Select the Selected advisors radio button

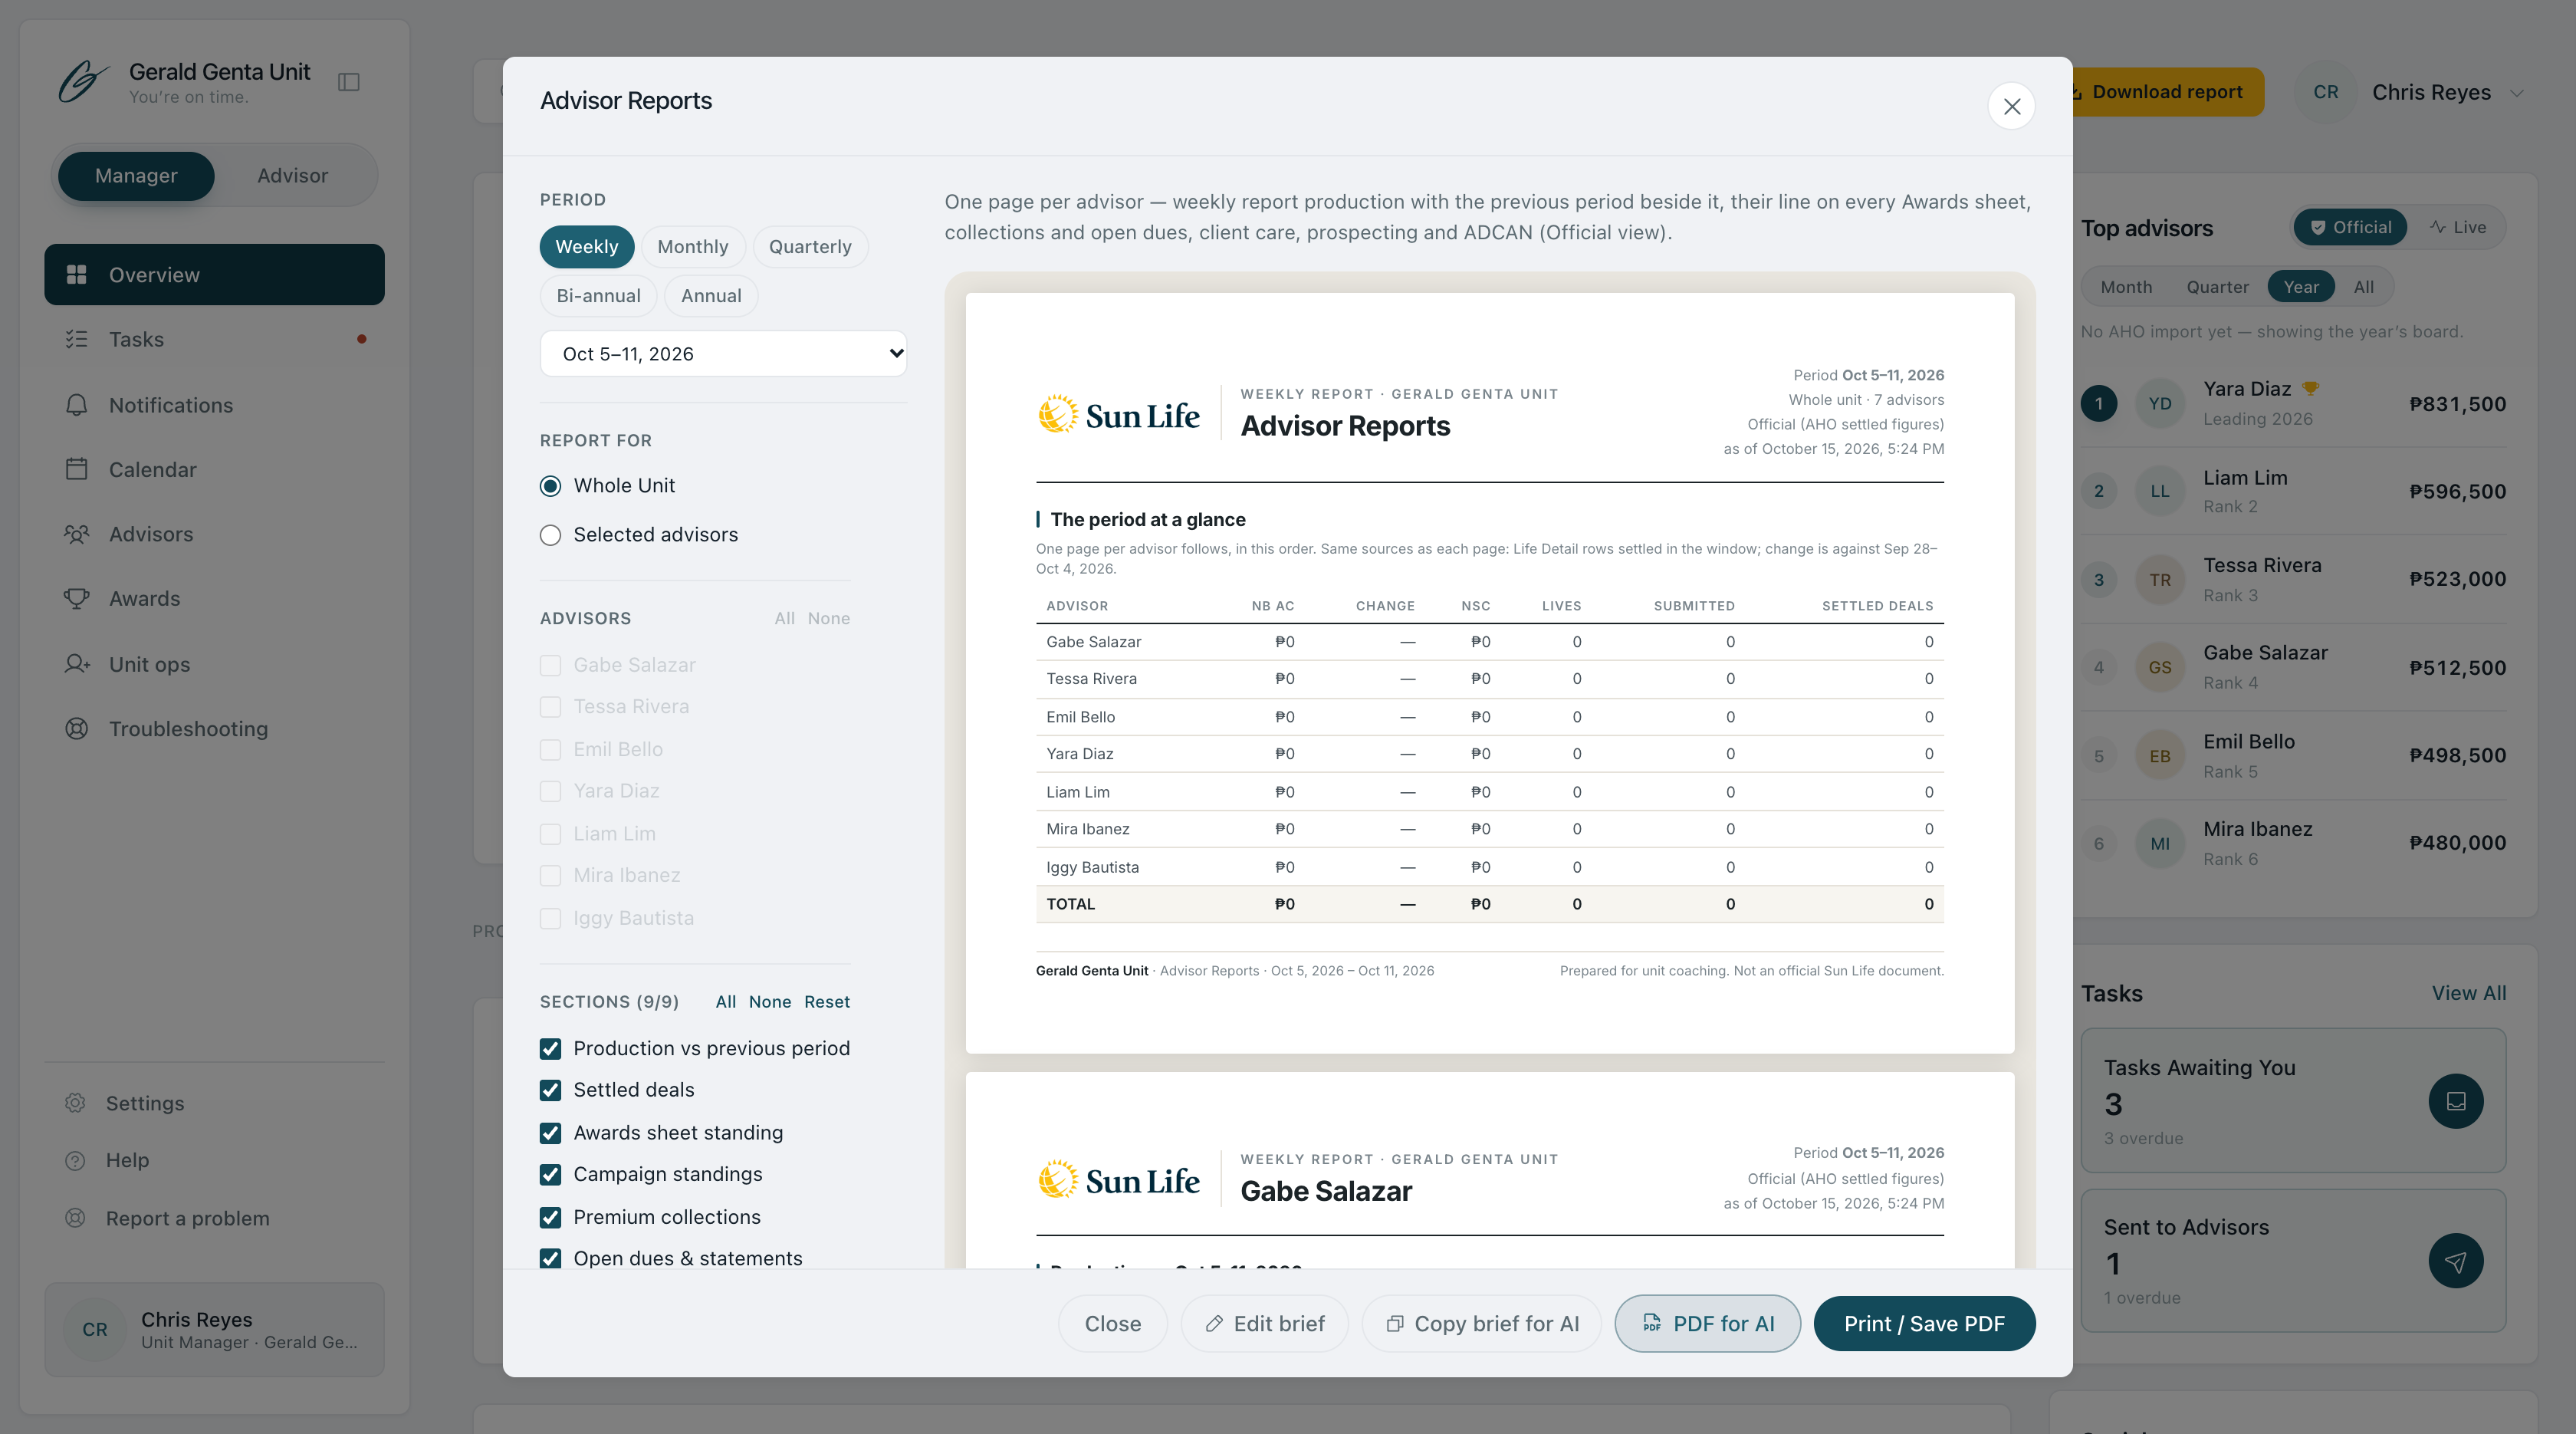550,535
